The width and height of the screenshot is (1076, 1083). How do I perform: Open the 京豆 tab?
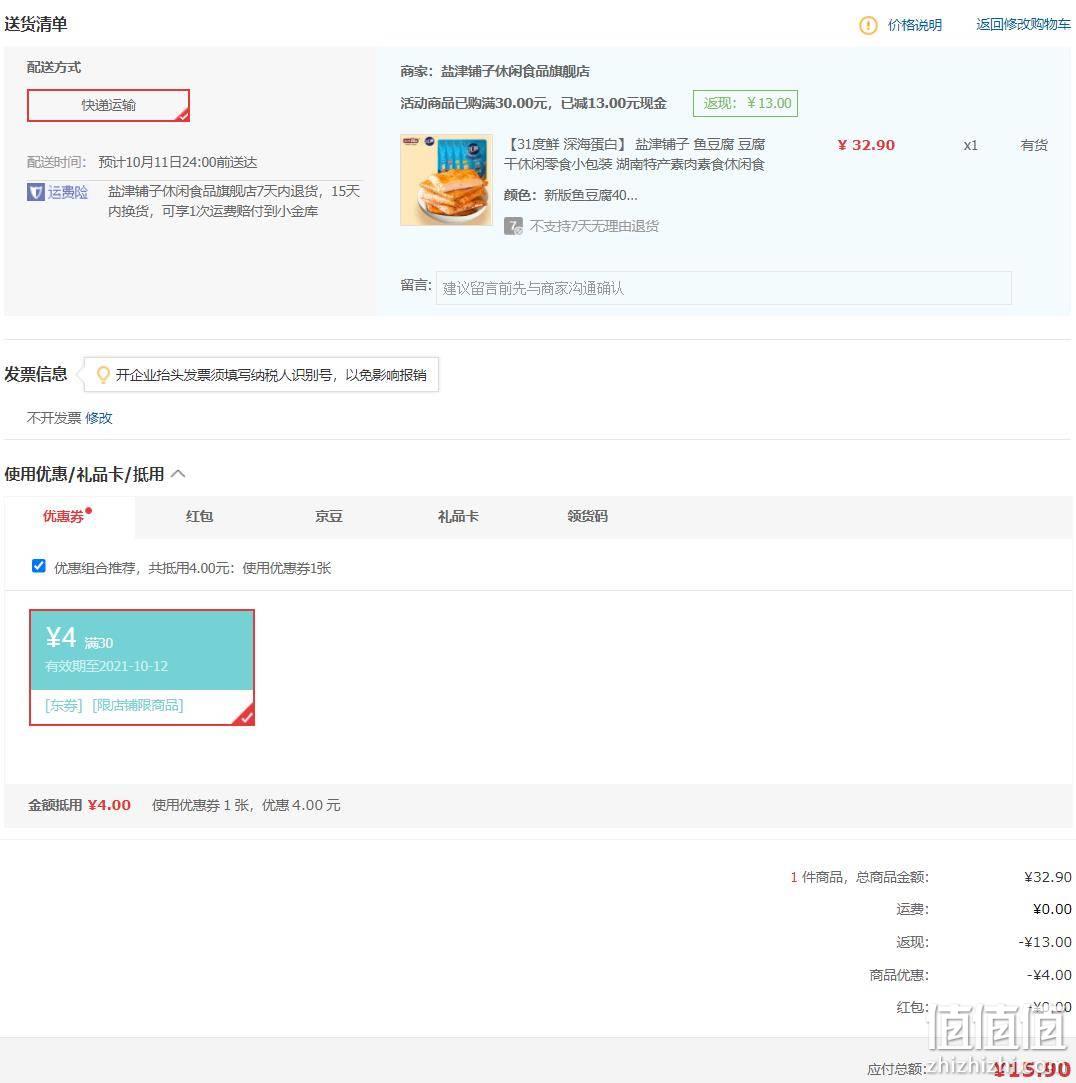tap(329, 516)
